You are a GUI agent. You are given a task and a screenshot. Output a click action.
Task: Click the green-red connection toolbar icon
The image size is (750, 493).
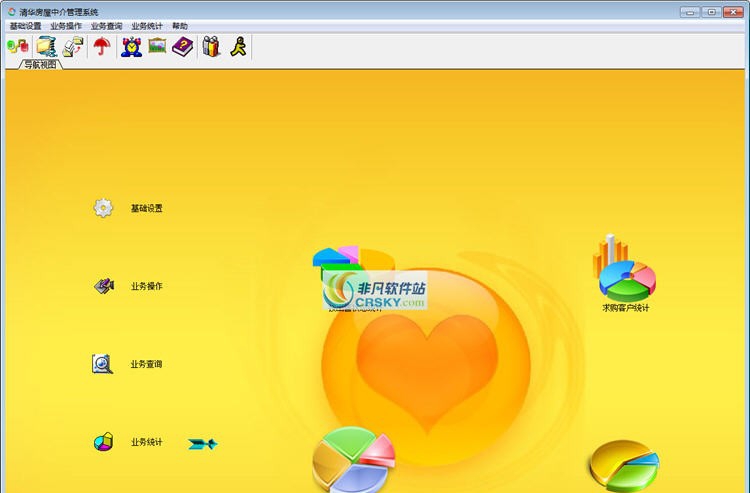pyautogui.click(x=18, y=46)
